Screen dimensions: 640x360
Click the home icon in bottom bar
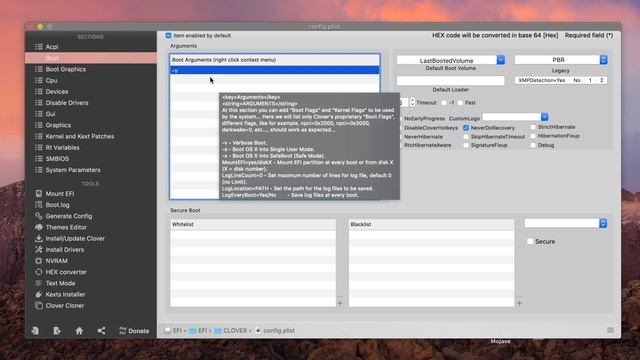coord(79,331)
